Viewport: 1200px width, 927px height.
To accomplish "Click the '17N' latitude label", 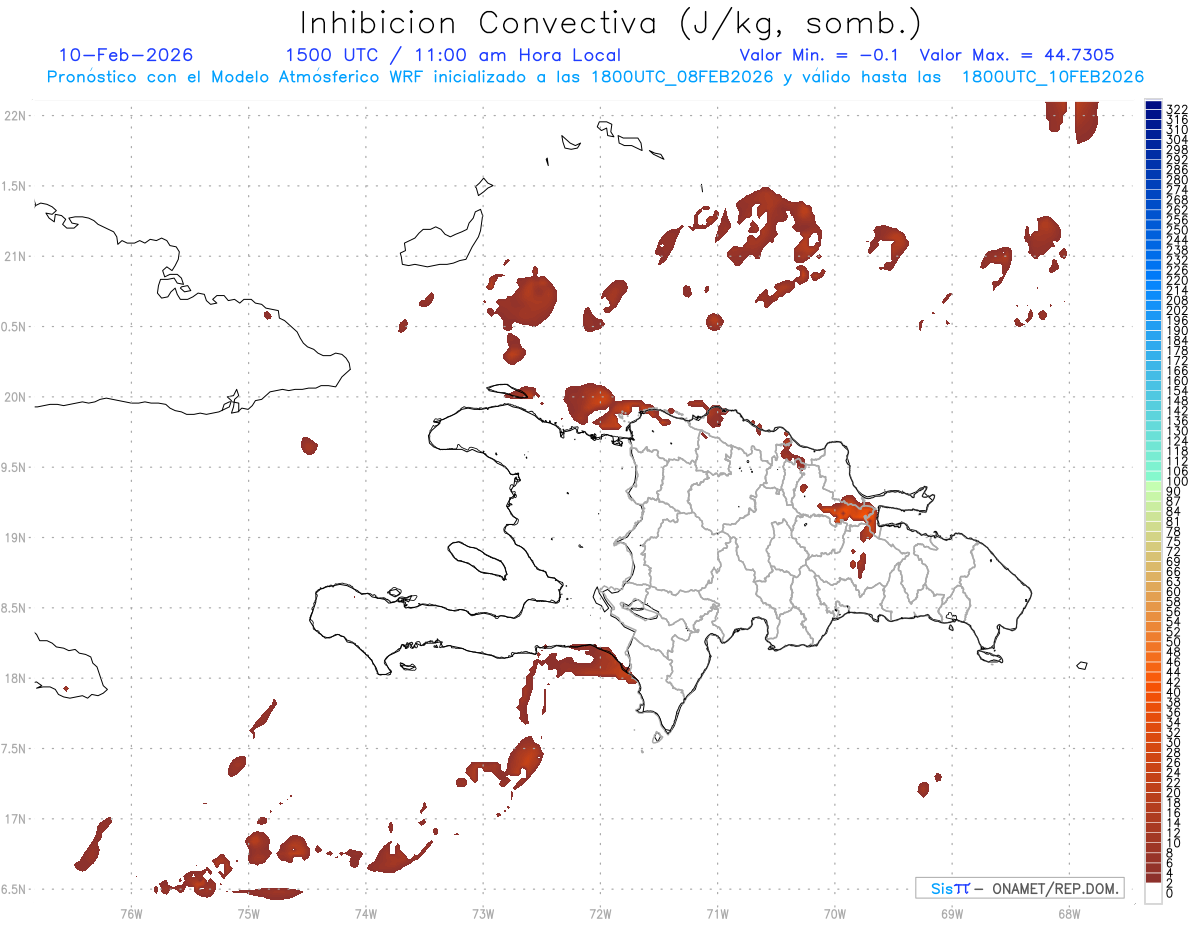I will point(15,819).
